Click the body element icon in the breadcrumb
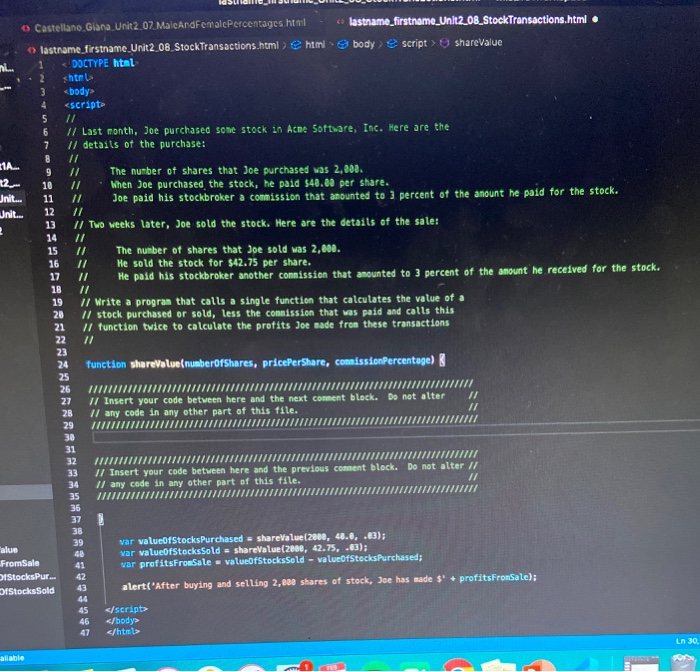The height and width of the screenshot is (672, 700). [342, 45]
